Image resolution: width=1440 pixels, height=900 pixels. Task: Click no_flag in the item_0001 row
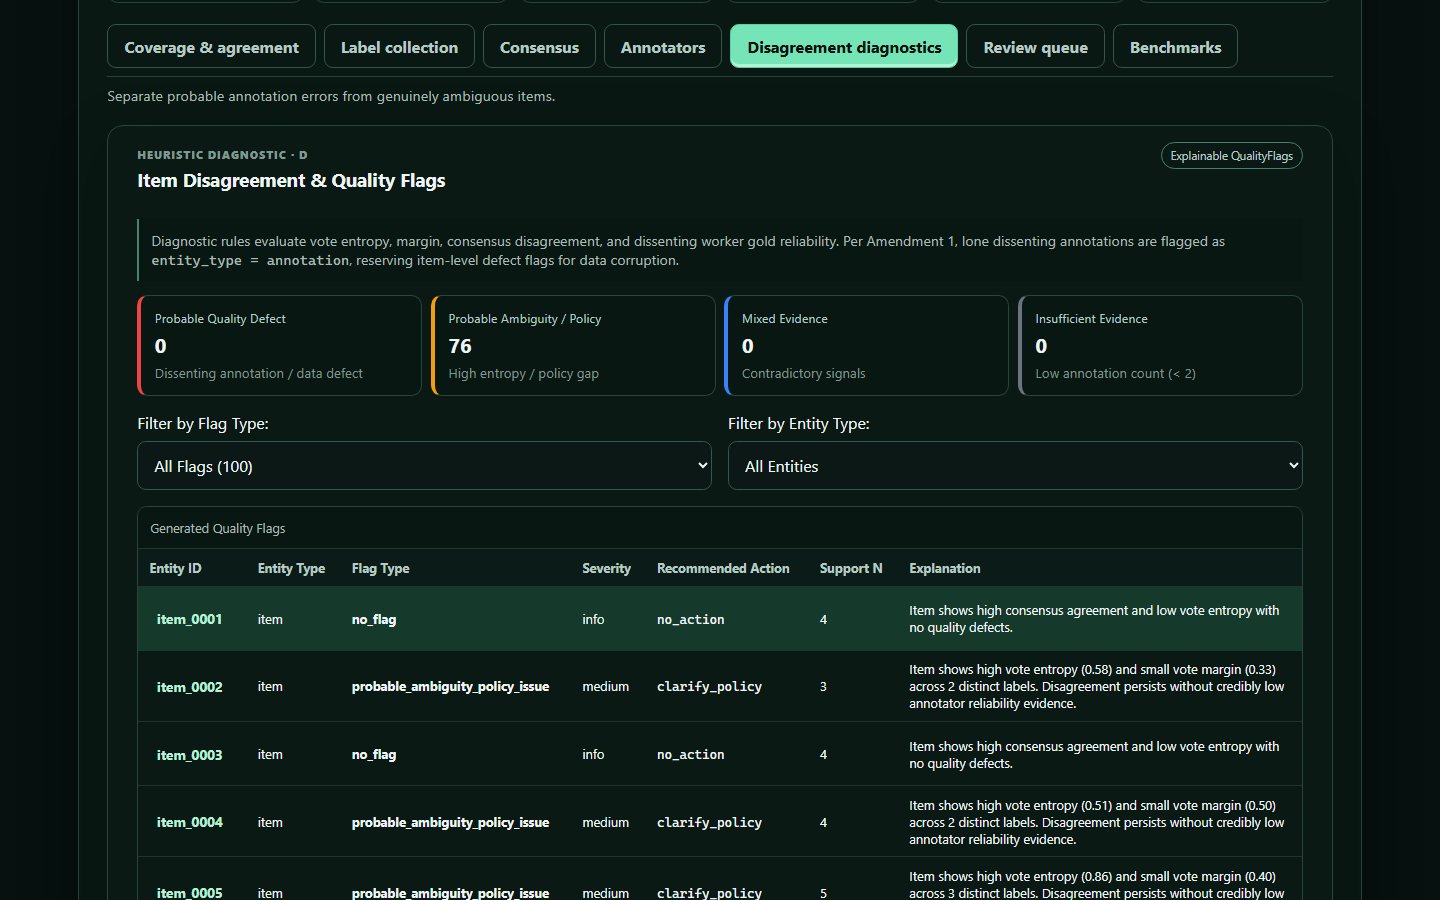tap(374, 620)
